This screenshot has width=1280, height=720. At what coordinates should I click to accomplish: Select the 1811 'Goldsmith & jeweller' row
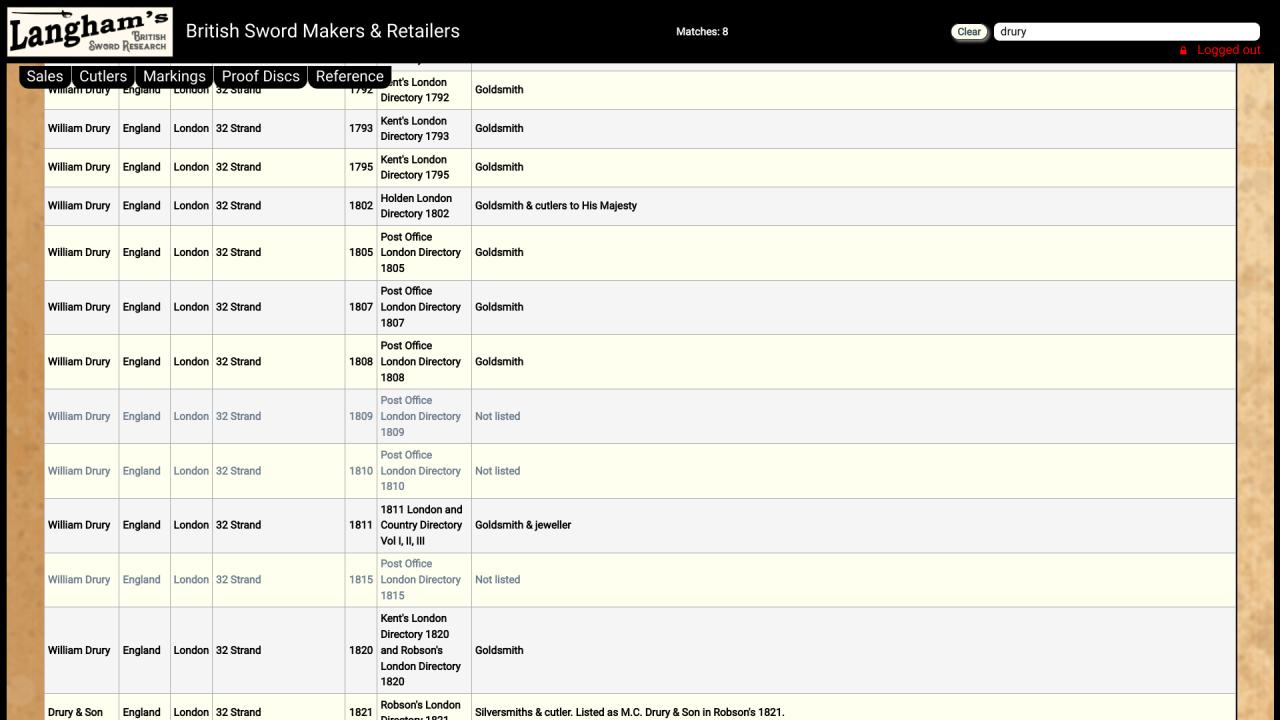[x=523, y=525]
